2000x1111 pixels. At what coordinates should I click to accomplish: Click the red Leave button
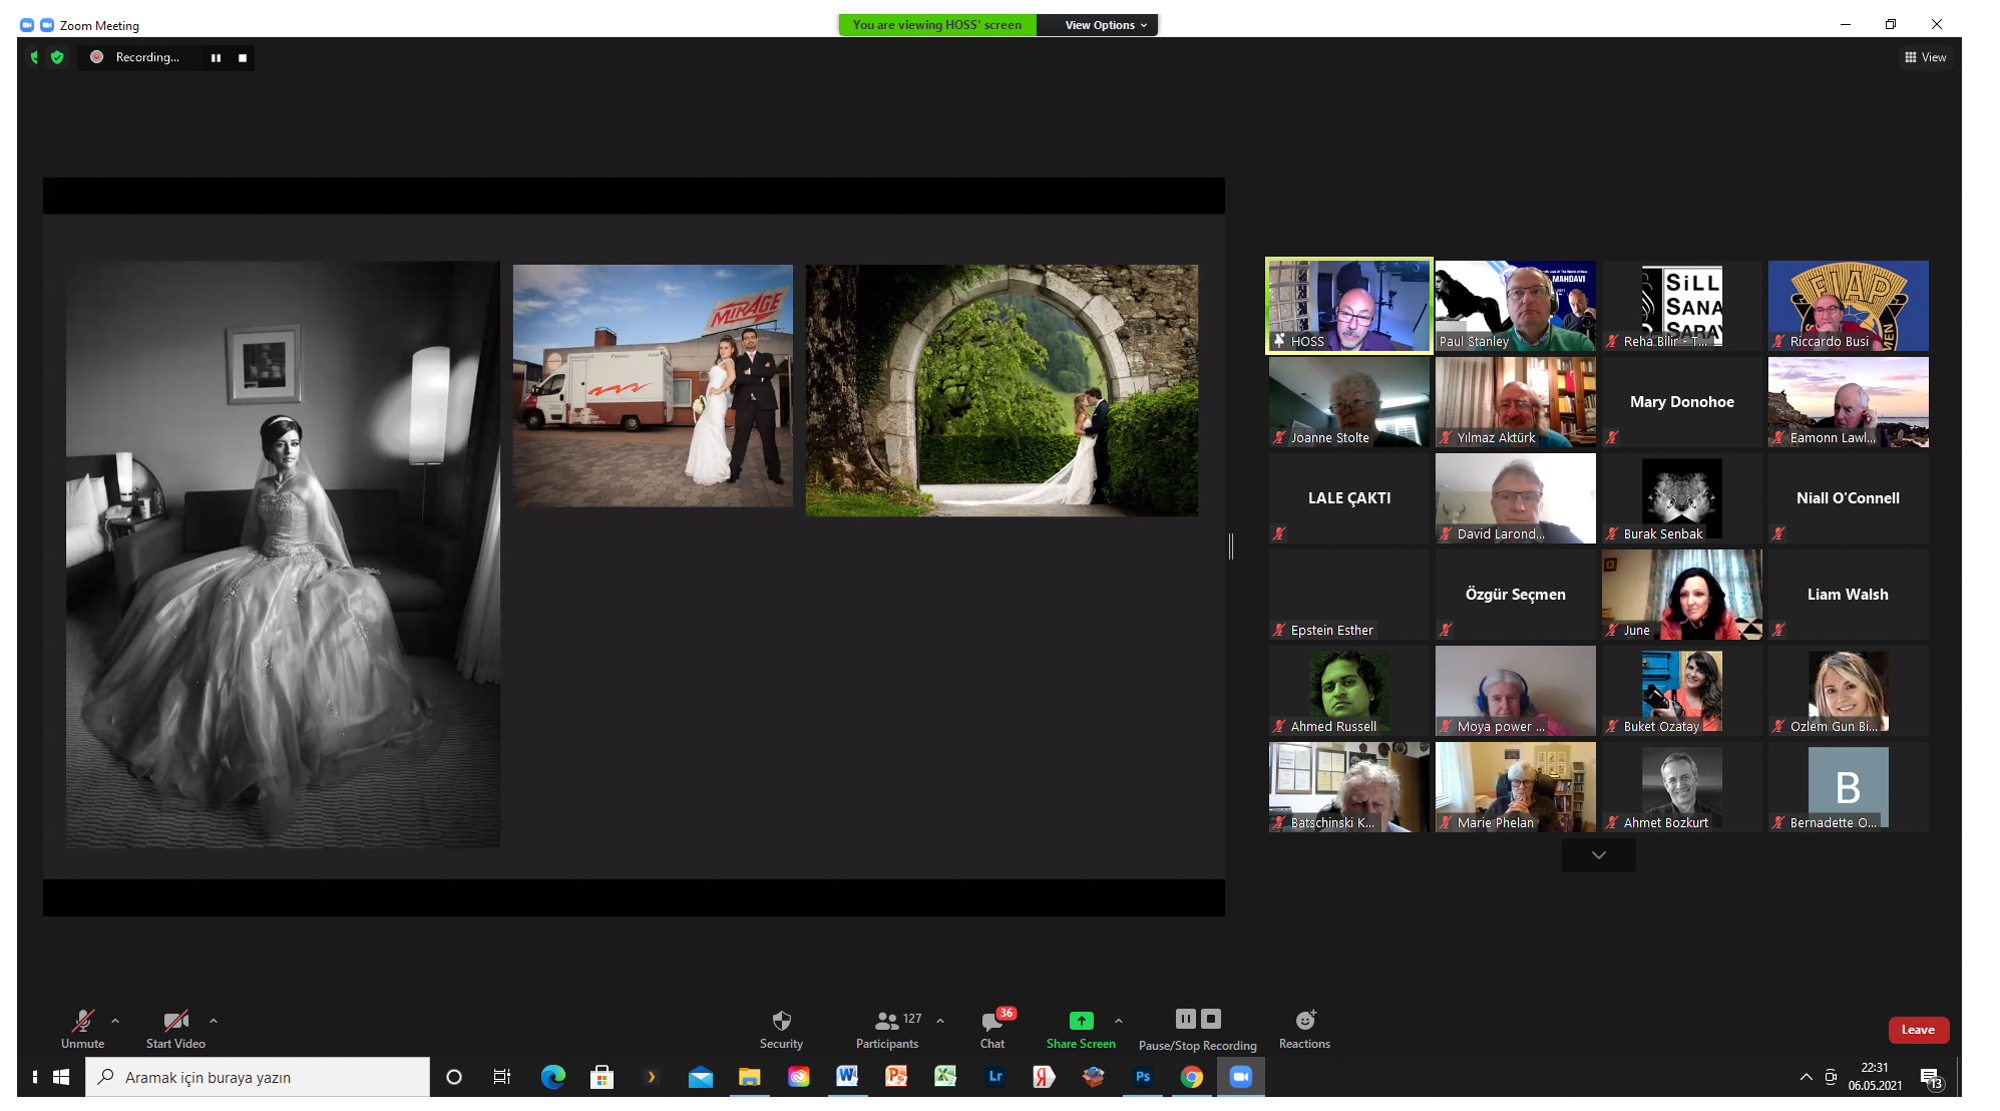coord(1917,1029)
